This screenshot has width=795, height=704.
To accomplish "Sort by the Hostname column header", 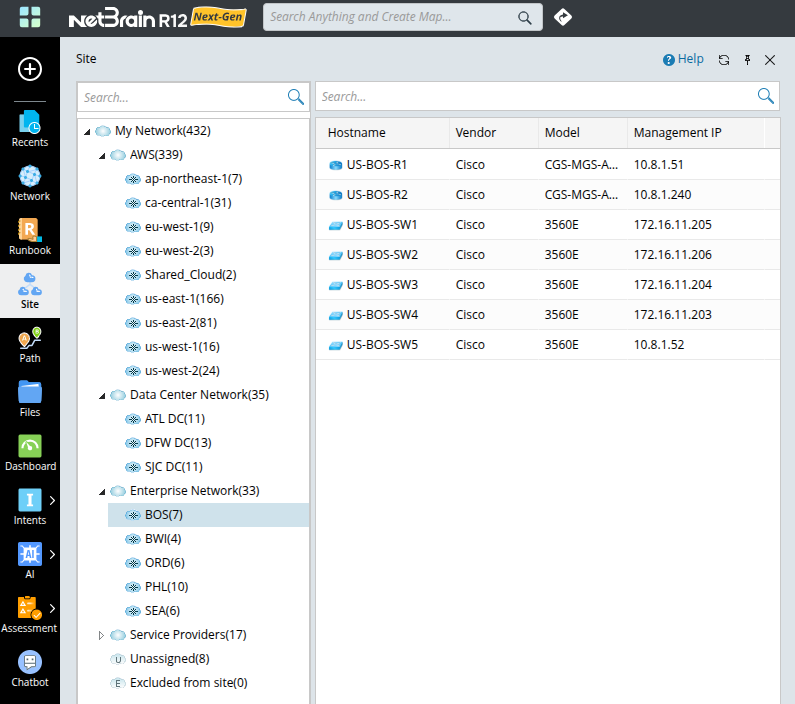I will pyautogui.click(x=357, y=133).
